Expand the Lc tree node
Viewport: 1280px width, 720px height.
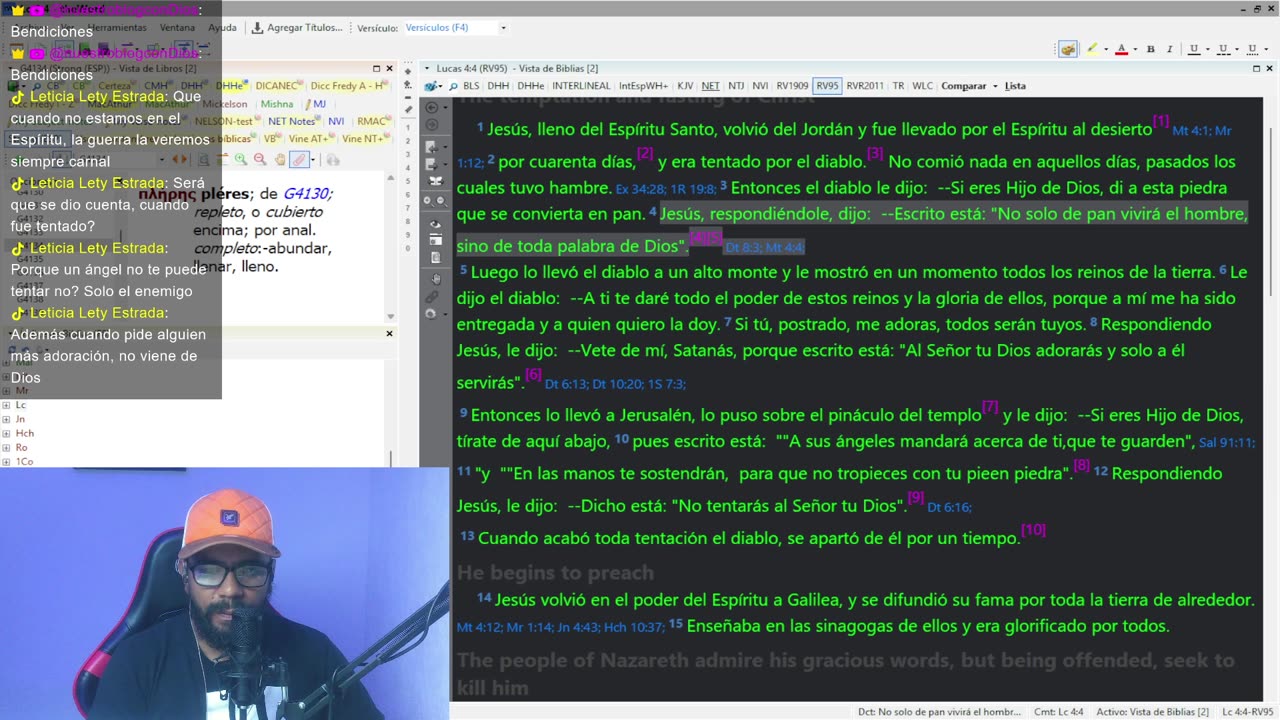tap(6, 405)
